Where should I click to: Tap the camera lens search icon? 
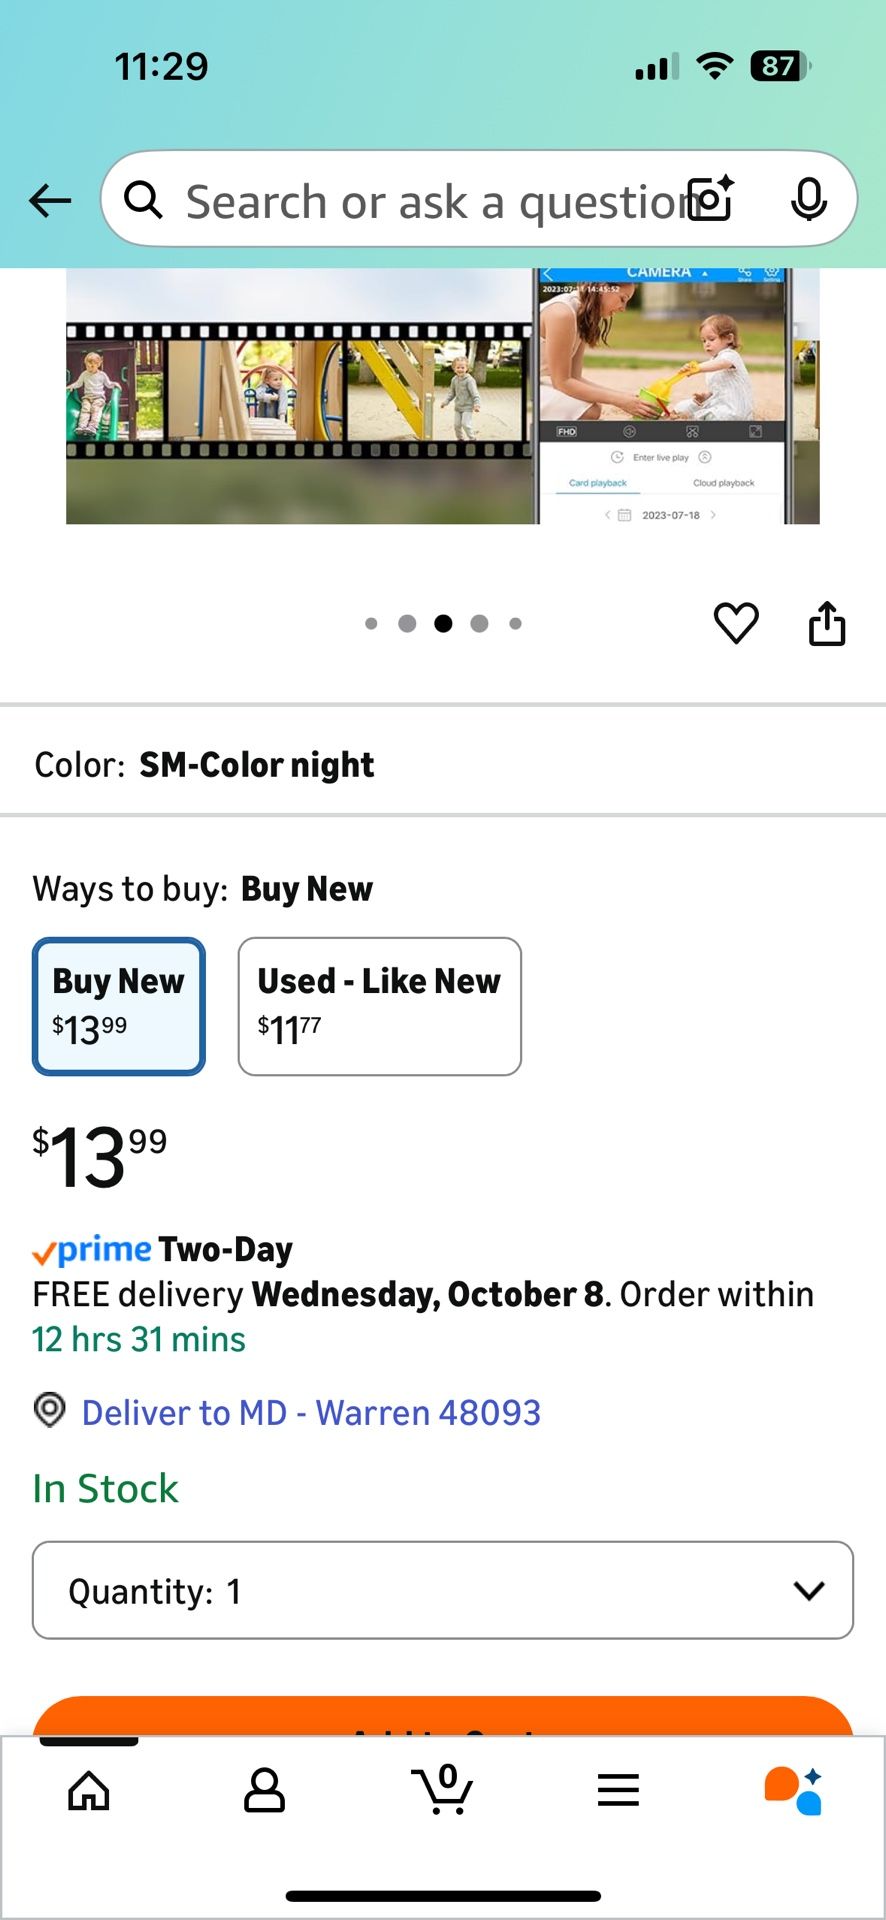tap(711, 198)
